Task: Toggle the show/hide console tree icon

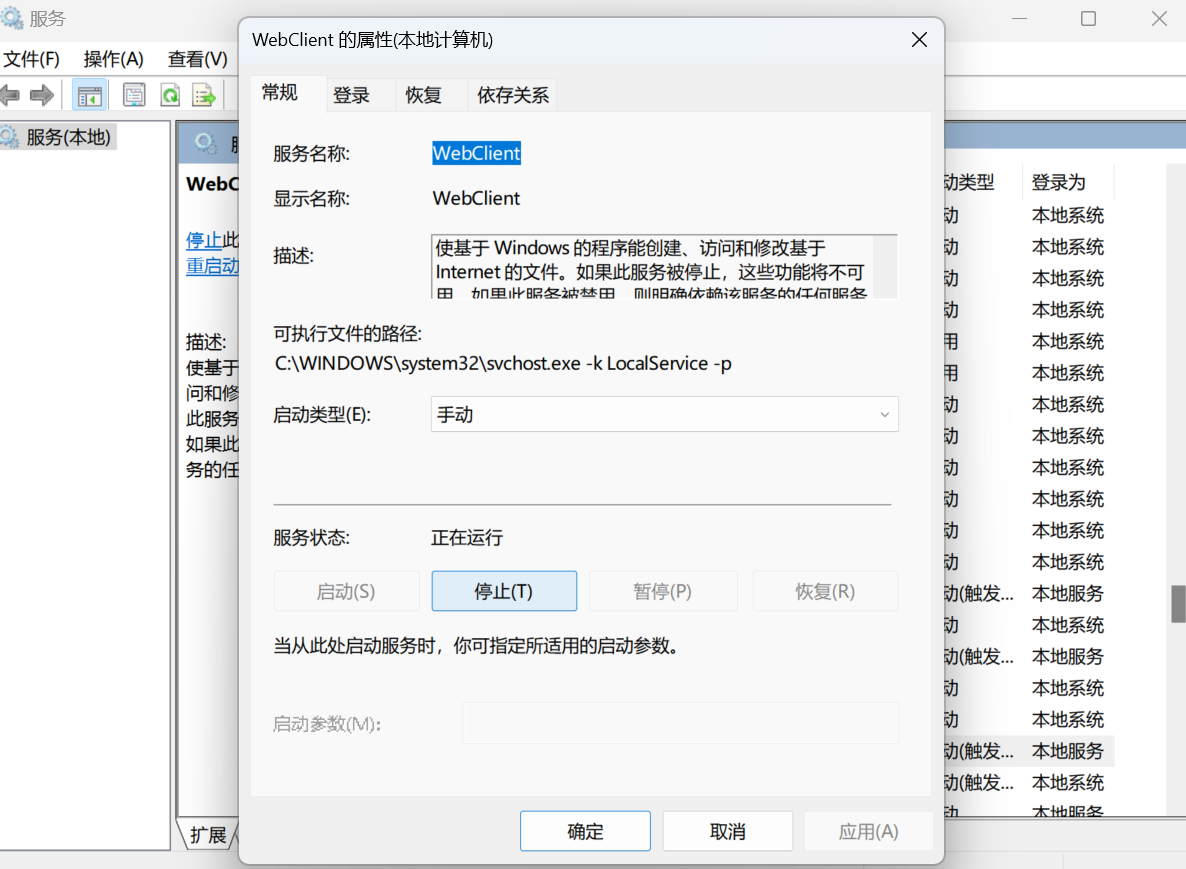Action: coord(90,96)
